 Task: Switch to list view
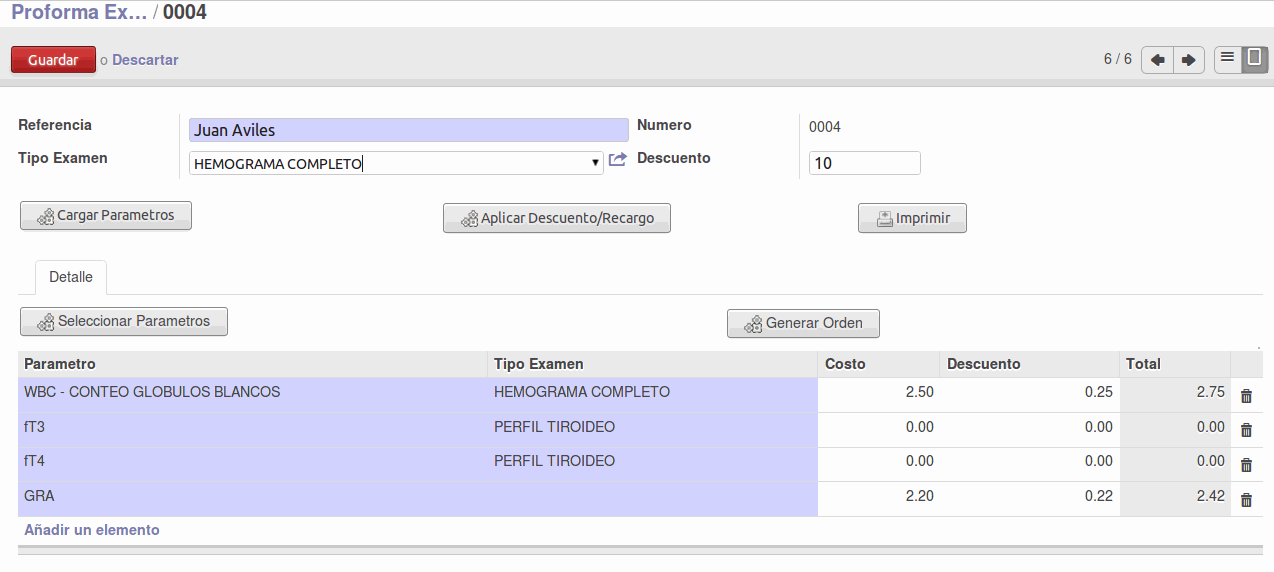[x=1228, y=59]
